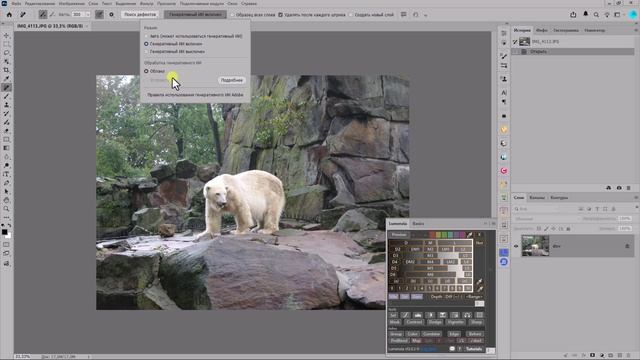Toggle 'Удалять после каждого штриха' checkbox
Screen dimensions: 640x360
tap(280, 15)
